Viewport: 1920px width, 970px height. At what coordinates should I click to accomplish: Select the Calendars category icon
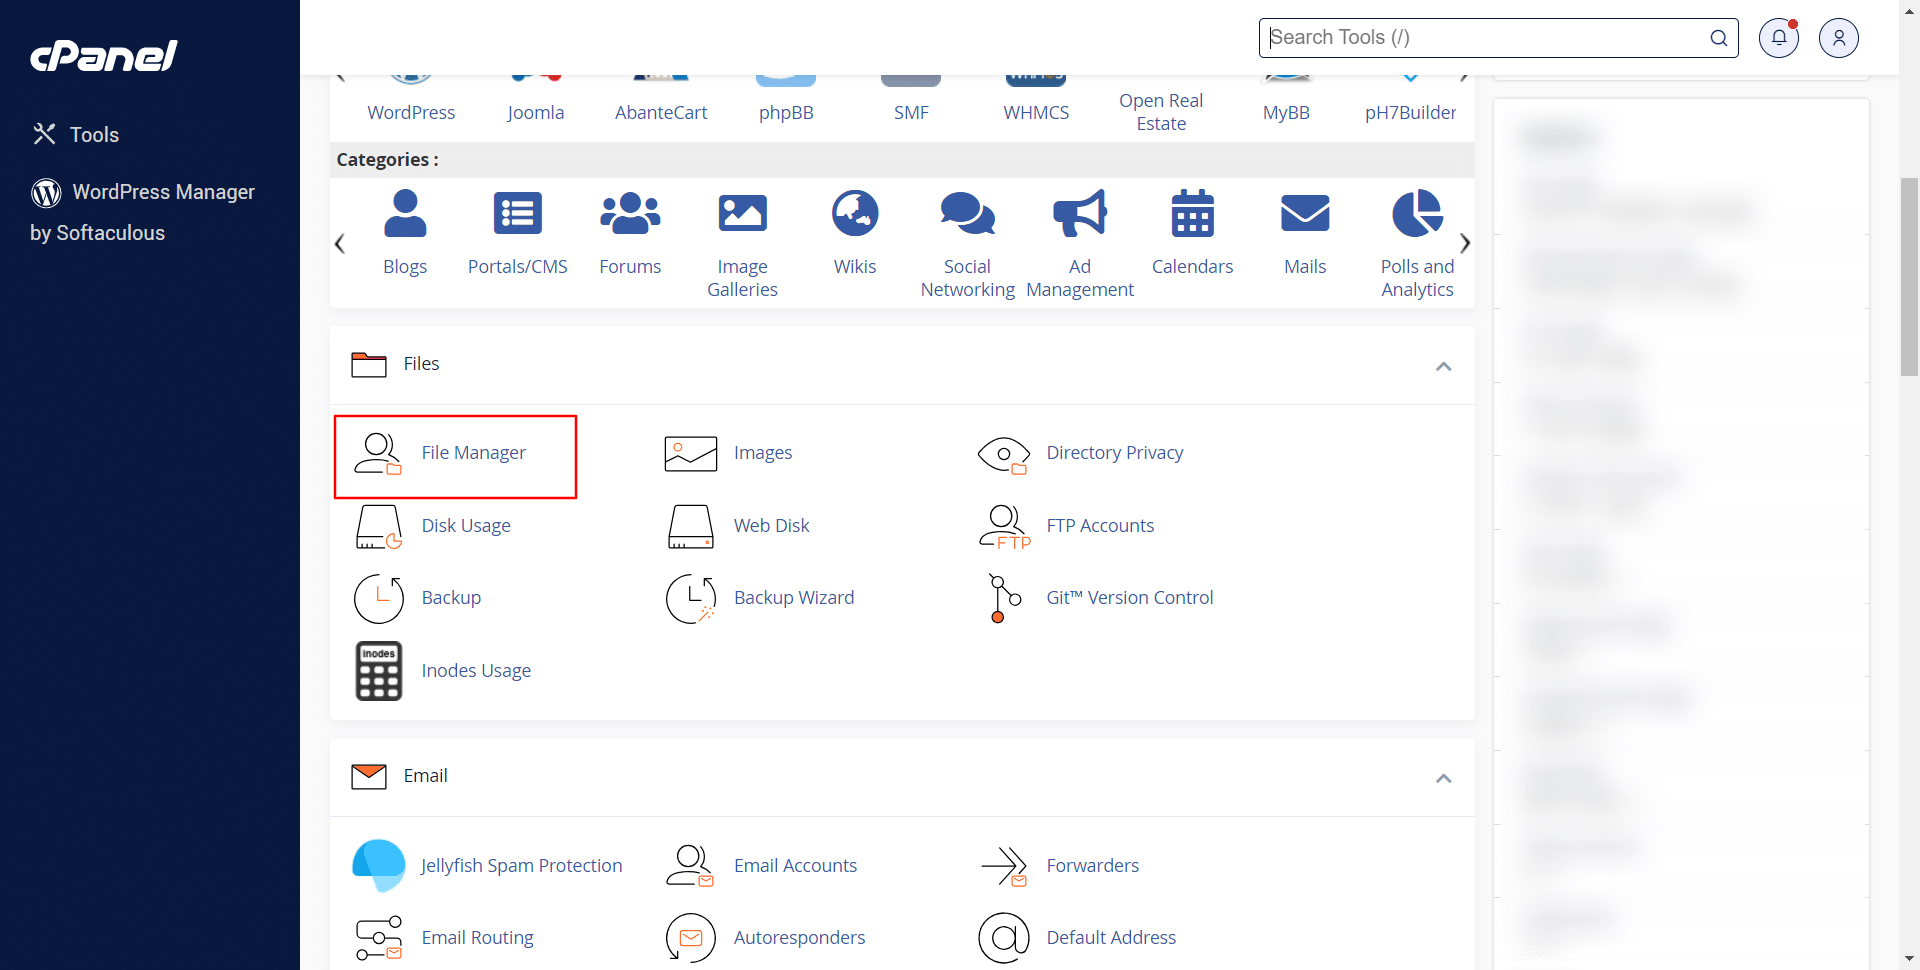pos(1193,213)
